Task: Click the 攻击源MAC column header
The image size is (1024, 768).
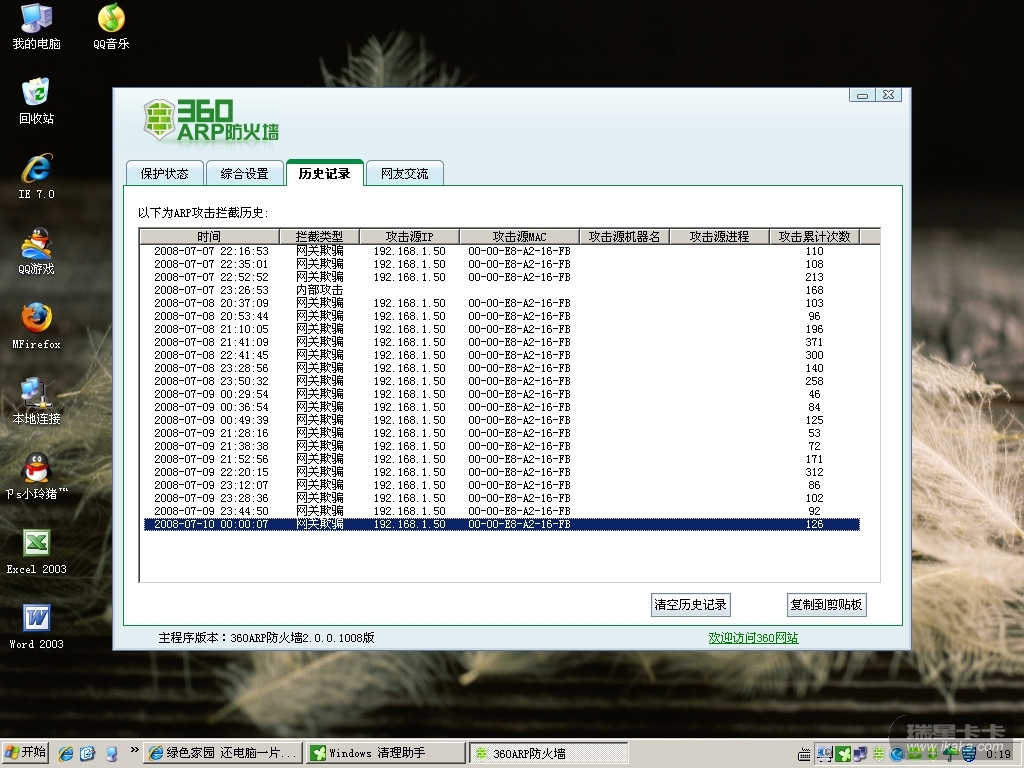Action: click(519, 236)
